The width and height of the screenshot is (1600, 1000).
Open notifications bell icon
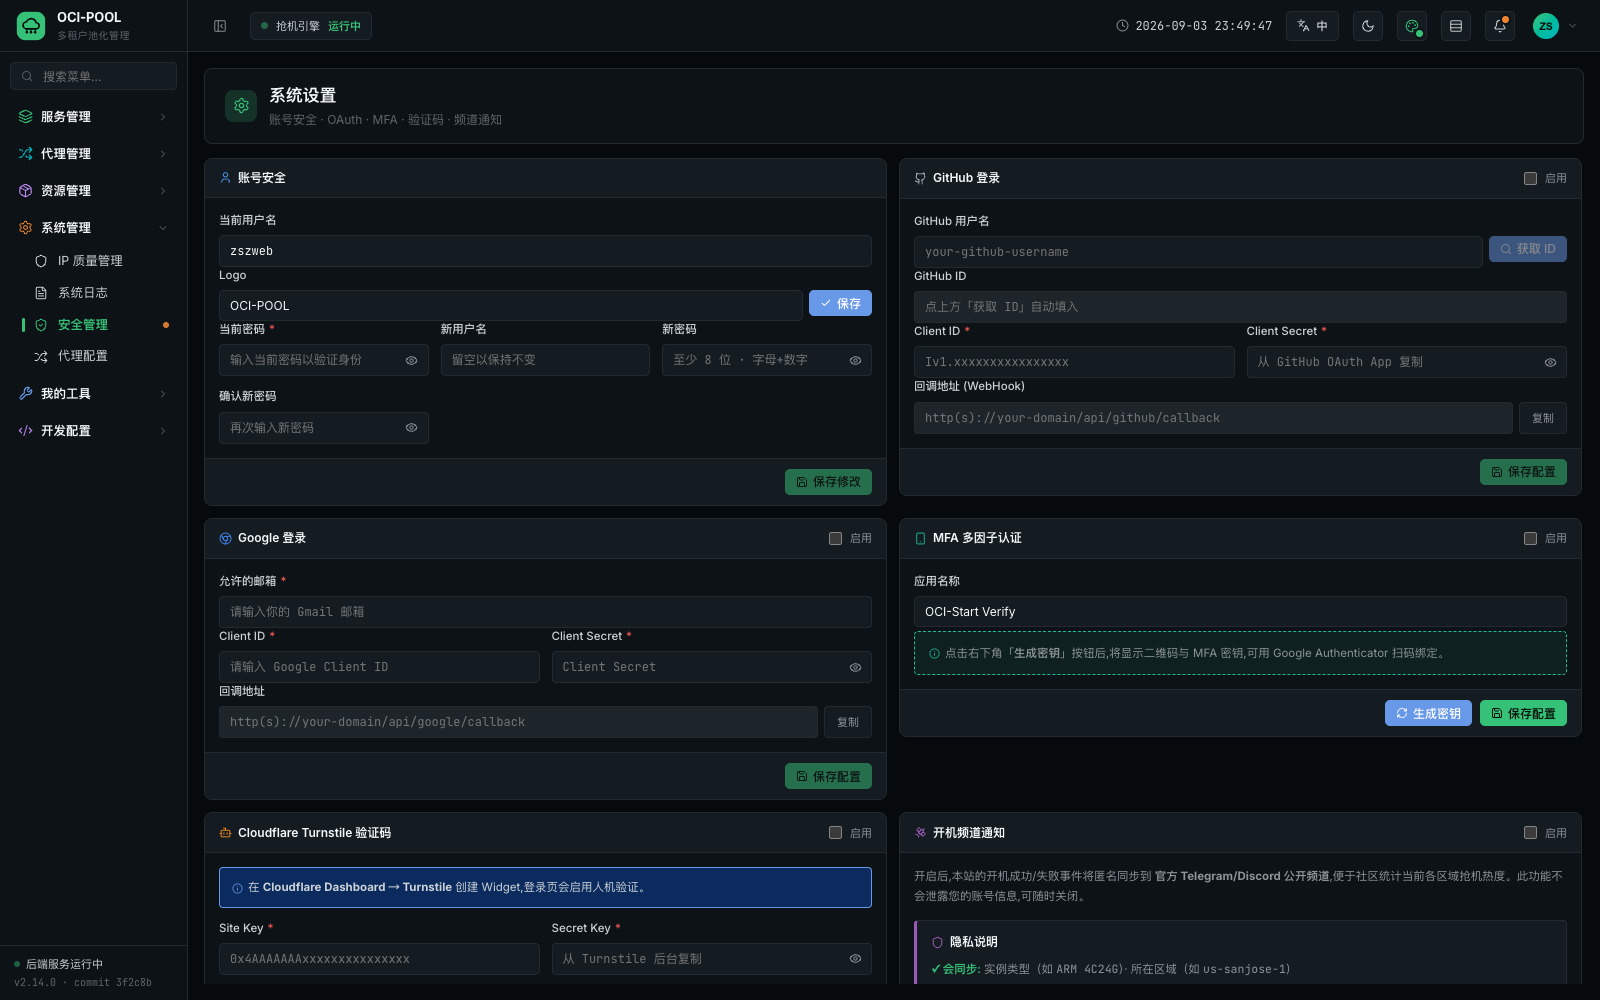[x=1500, y=26]
